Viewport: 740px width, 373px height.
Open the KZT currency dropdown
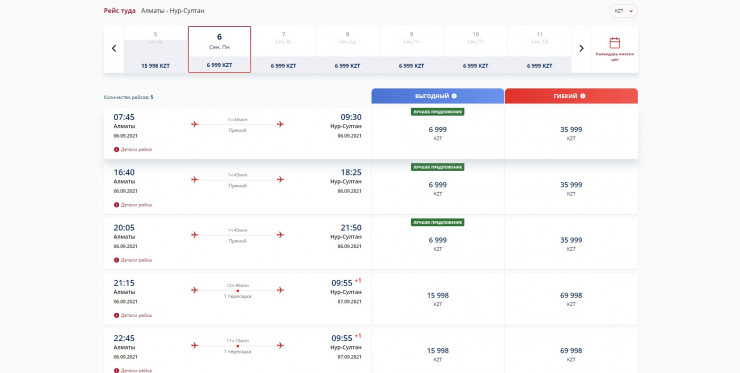click(623, 11)
